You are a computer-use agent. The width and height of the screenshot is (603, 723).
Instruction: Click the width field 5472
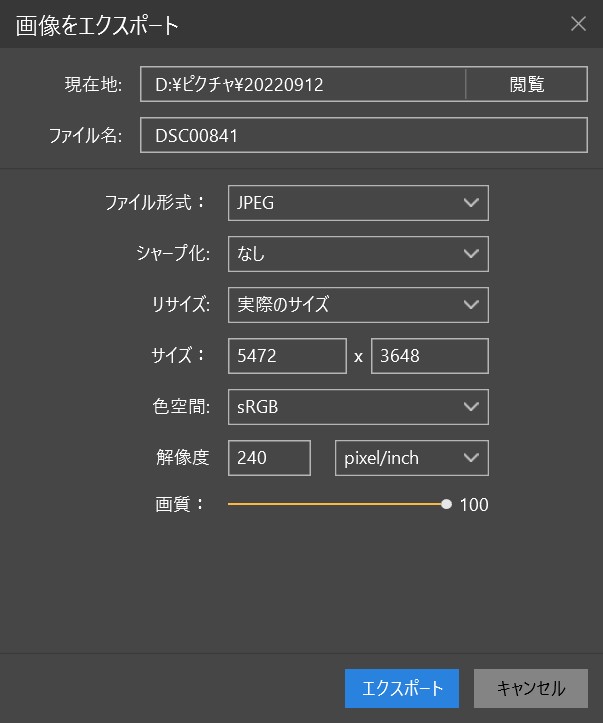(x=287, y=356)
